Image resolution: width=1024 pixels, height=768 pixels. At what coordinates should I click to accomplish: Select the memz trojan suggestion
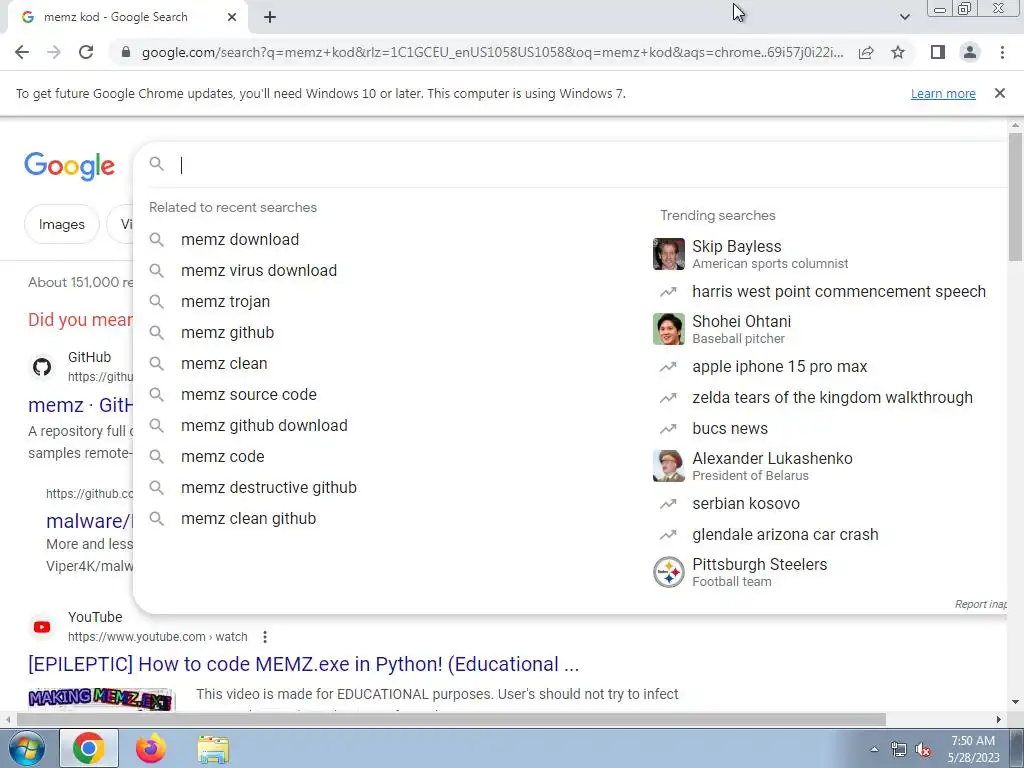coord(225,302)
